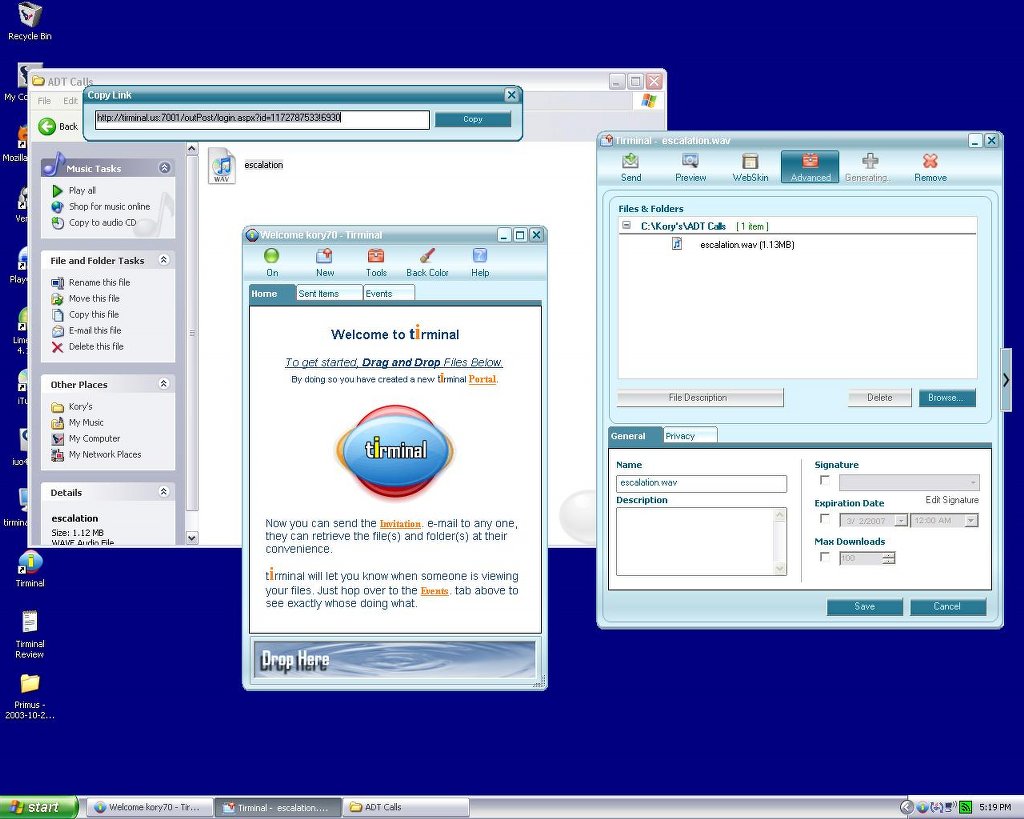The width and height of the screenshot is (1024, 819).
Task: Select the Home tab
Action: (272, 293)
